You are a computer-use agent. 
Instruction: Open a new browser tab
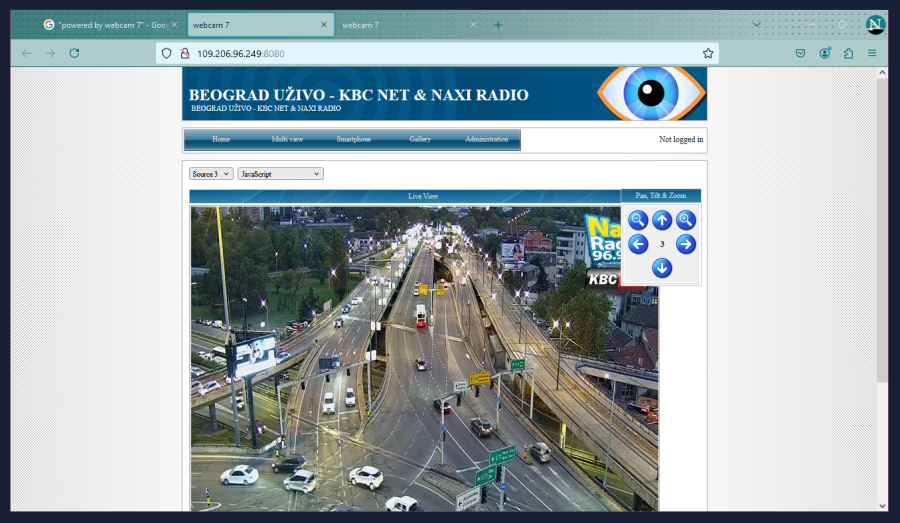498,25
